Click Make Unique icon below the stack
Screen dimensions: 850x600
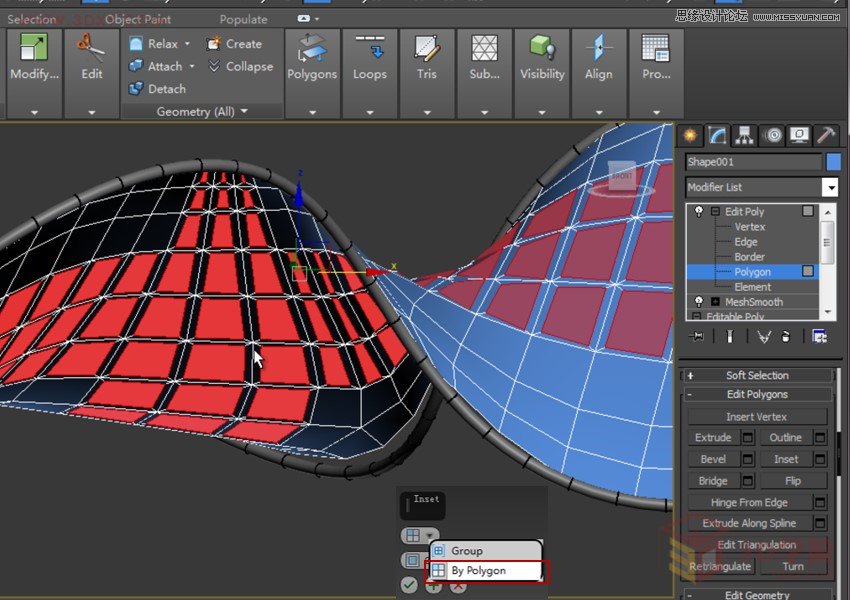[x=764, y=337]
